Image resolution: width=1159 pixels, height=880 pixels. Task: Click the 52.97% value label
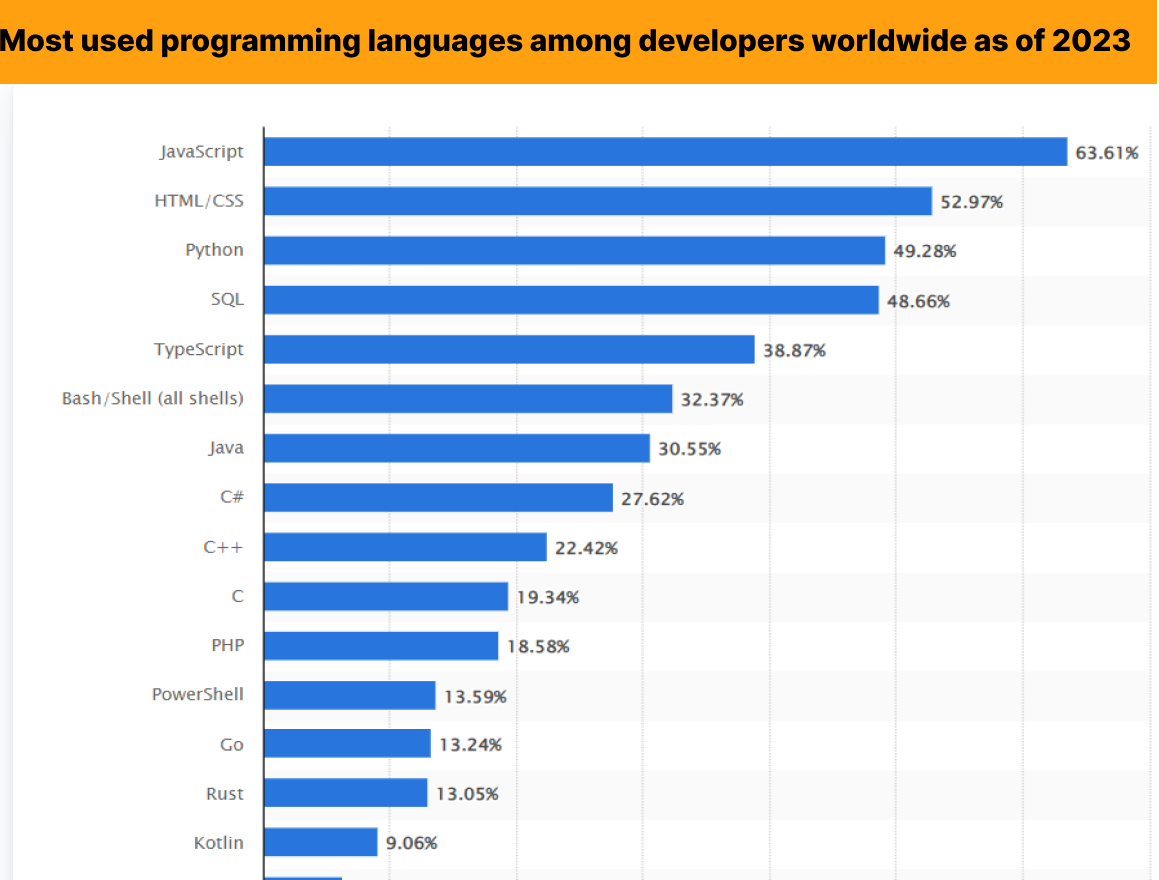point(971,202)
